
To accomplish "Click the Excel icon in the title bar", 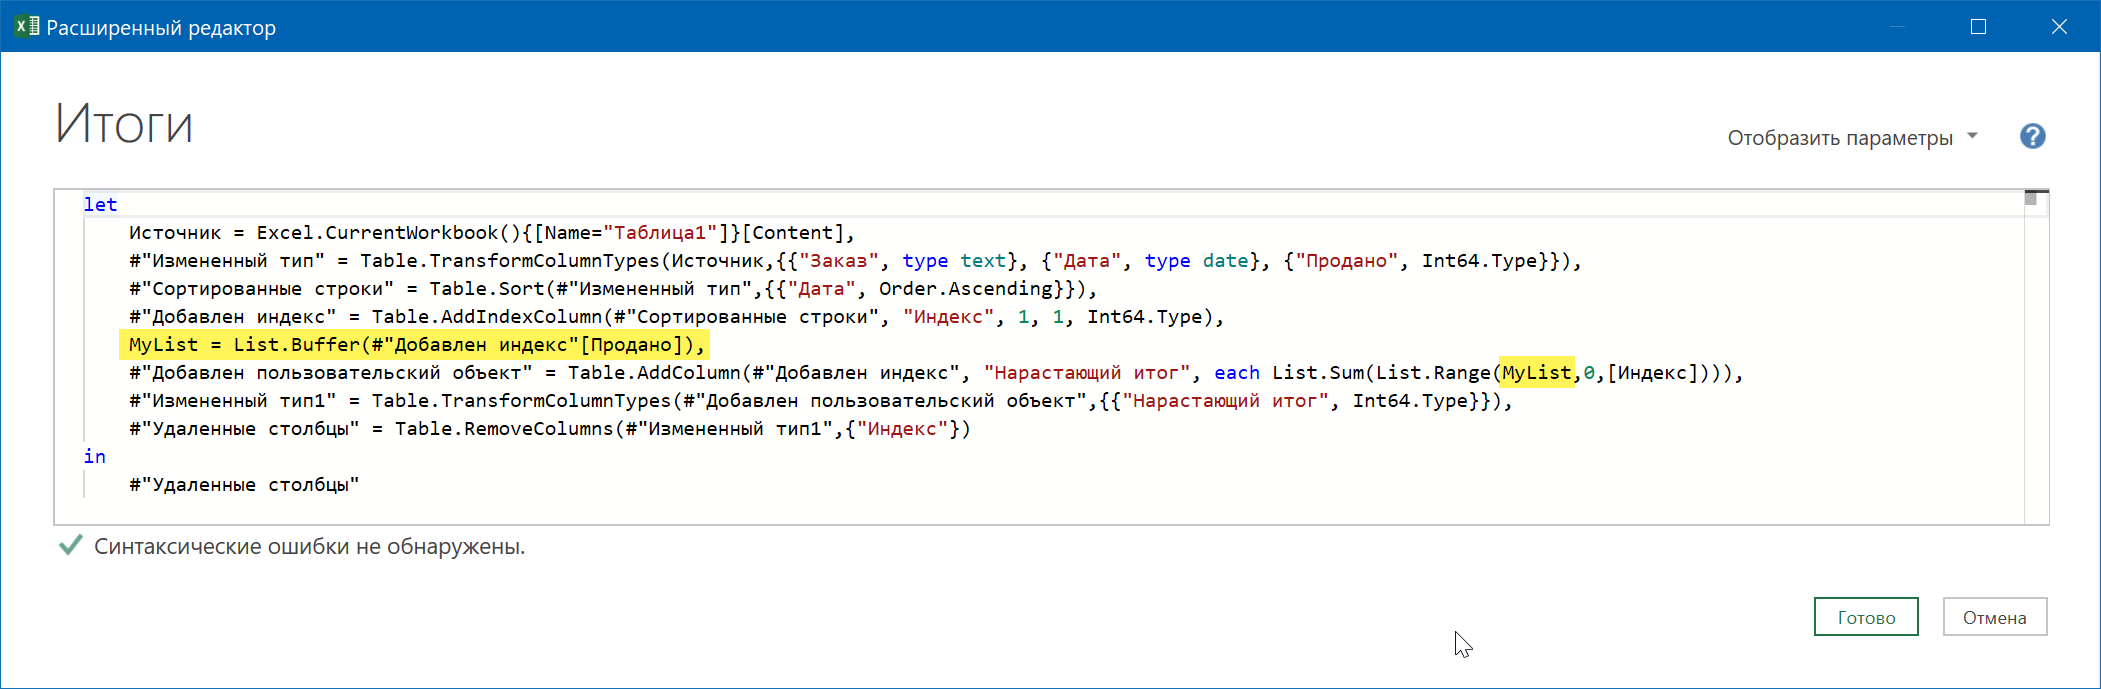I will (x=27, y=26).
